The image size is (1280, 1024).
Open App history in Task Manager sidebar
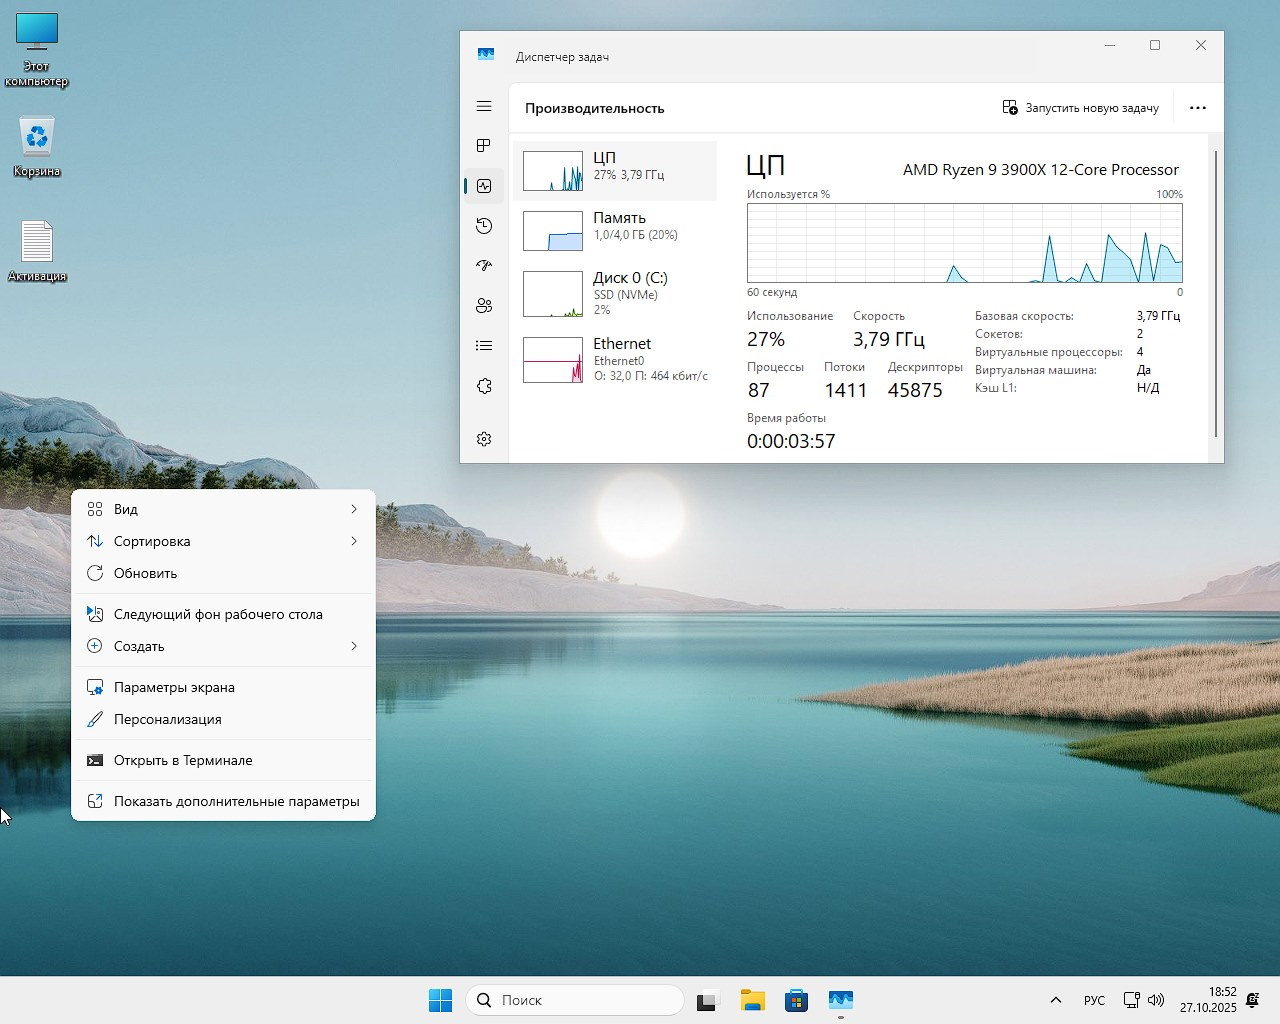484,225
